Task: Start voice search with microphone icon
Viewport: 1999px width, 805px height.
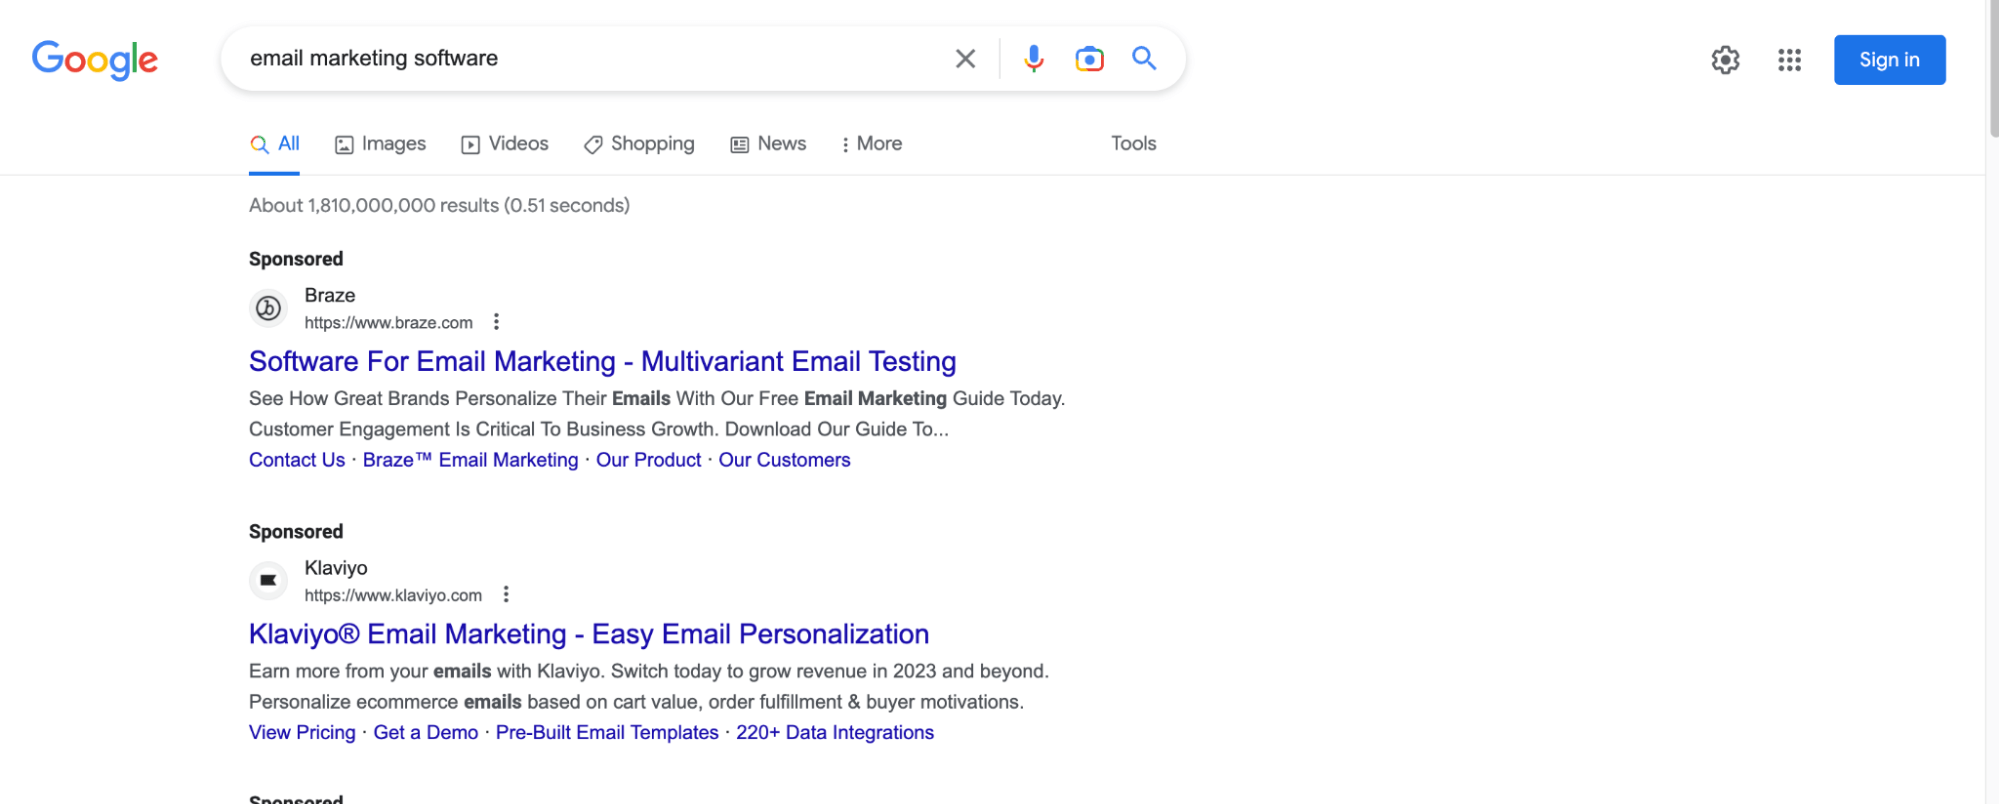Action: click(1034, 59)
